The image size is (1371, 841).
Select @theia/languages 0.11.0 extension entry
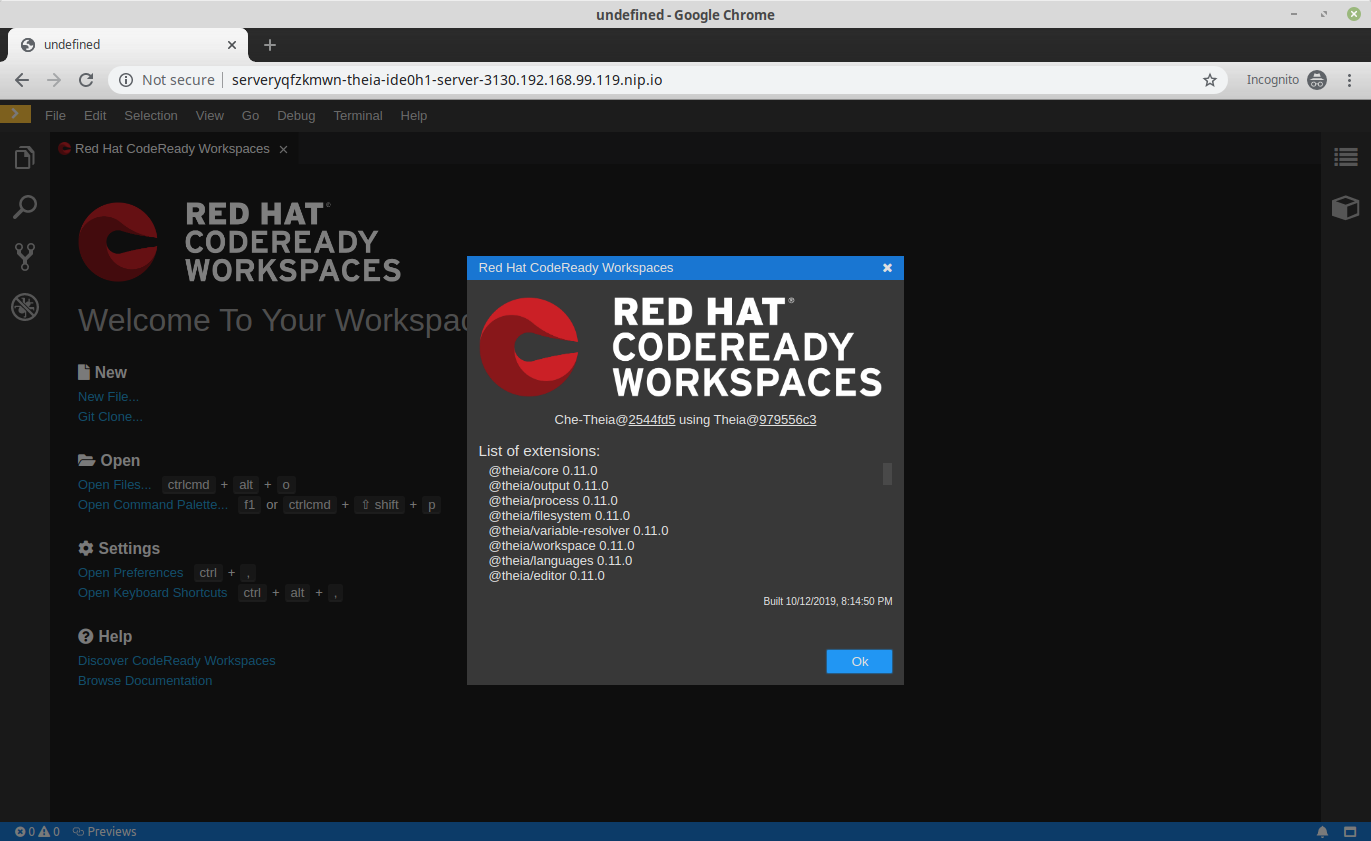point(561,561)
